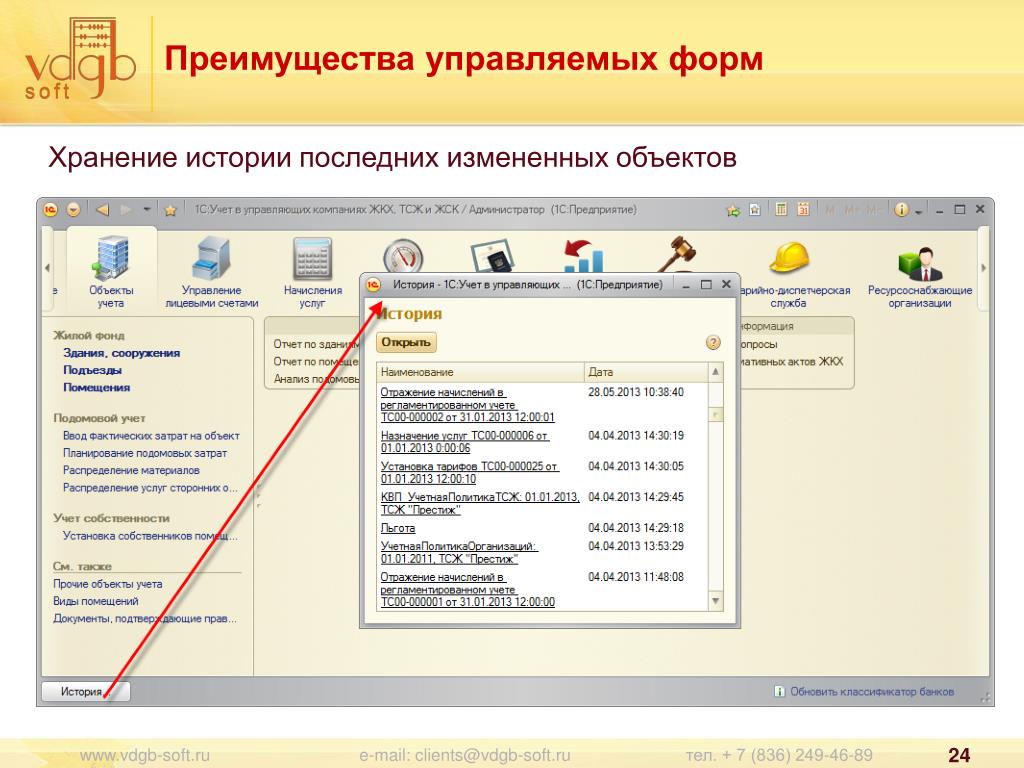The height and width of the screenshot is (768, 1024).
Task: Open Подъезды in navigation panel
Action: (92, 370)
